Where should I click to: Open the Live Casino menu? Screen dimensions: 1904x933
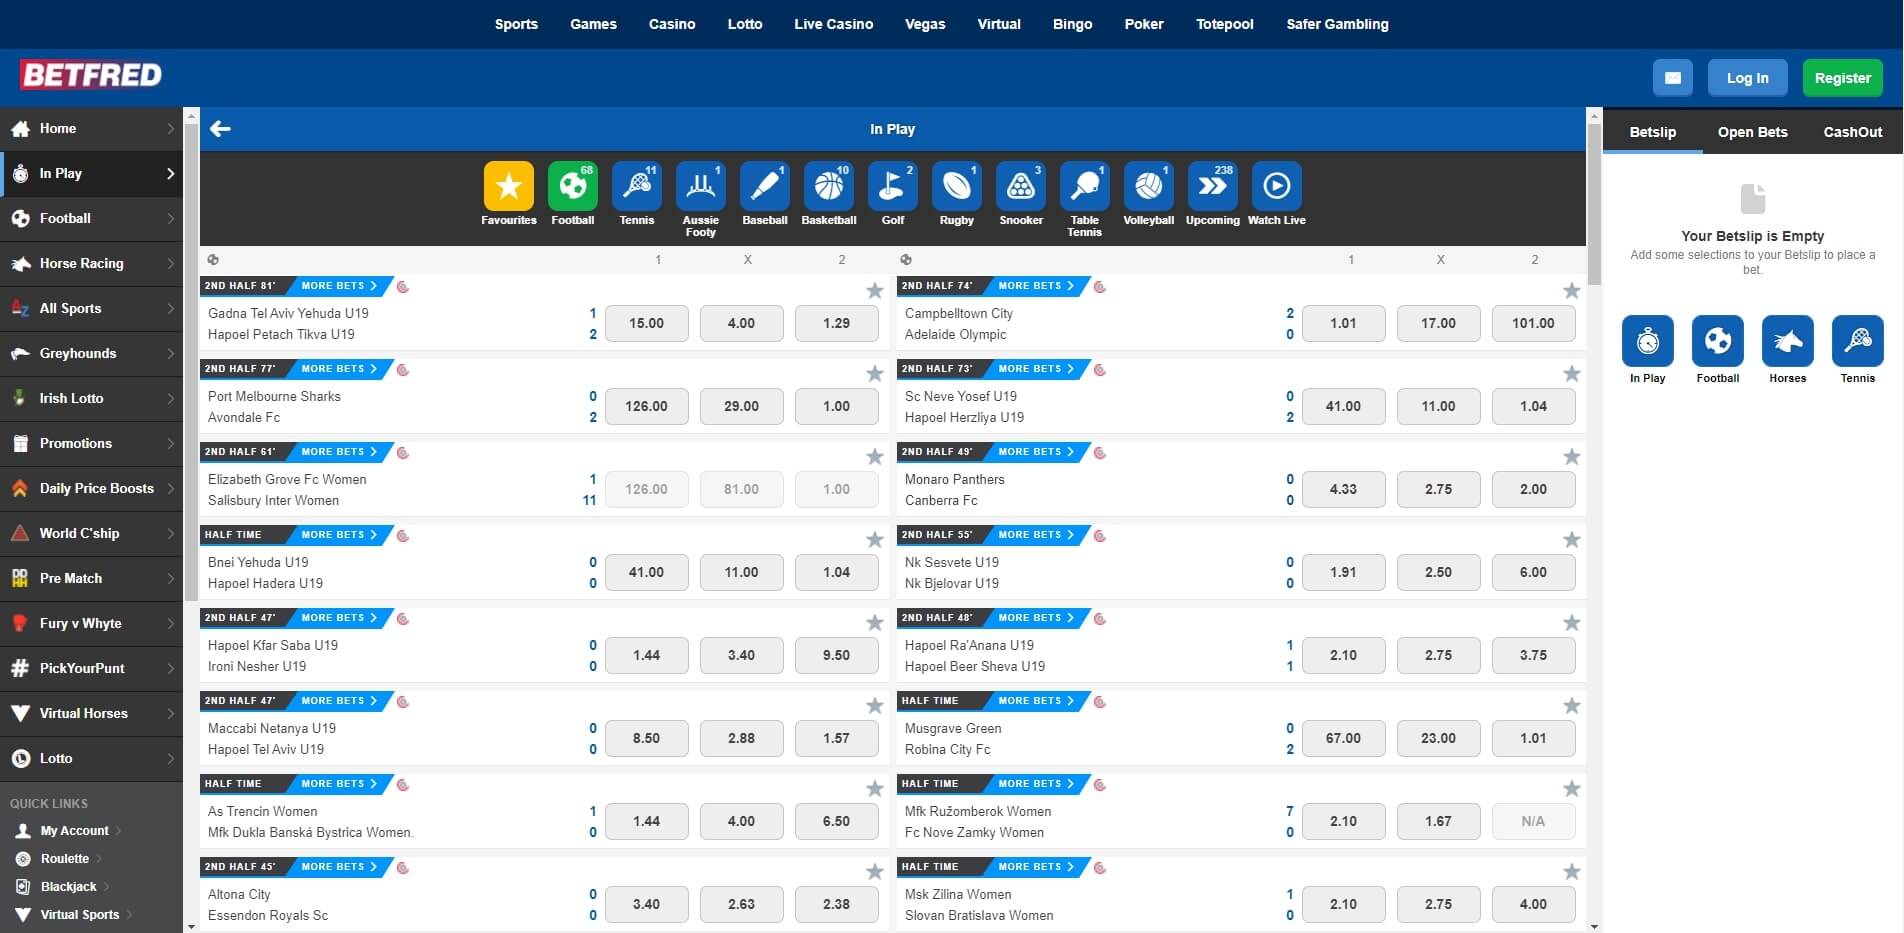pyautogui.click(x=833, y=23)
